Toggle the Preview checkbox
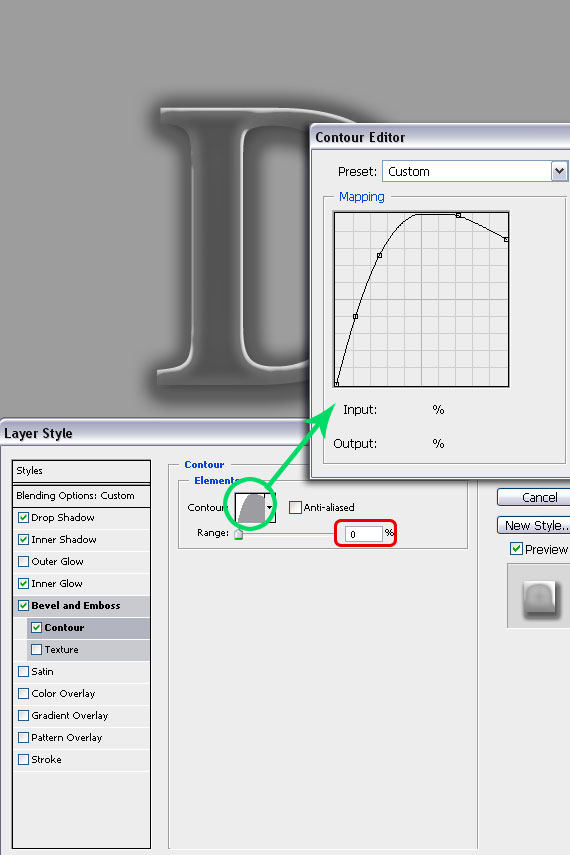 (516, 549)
